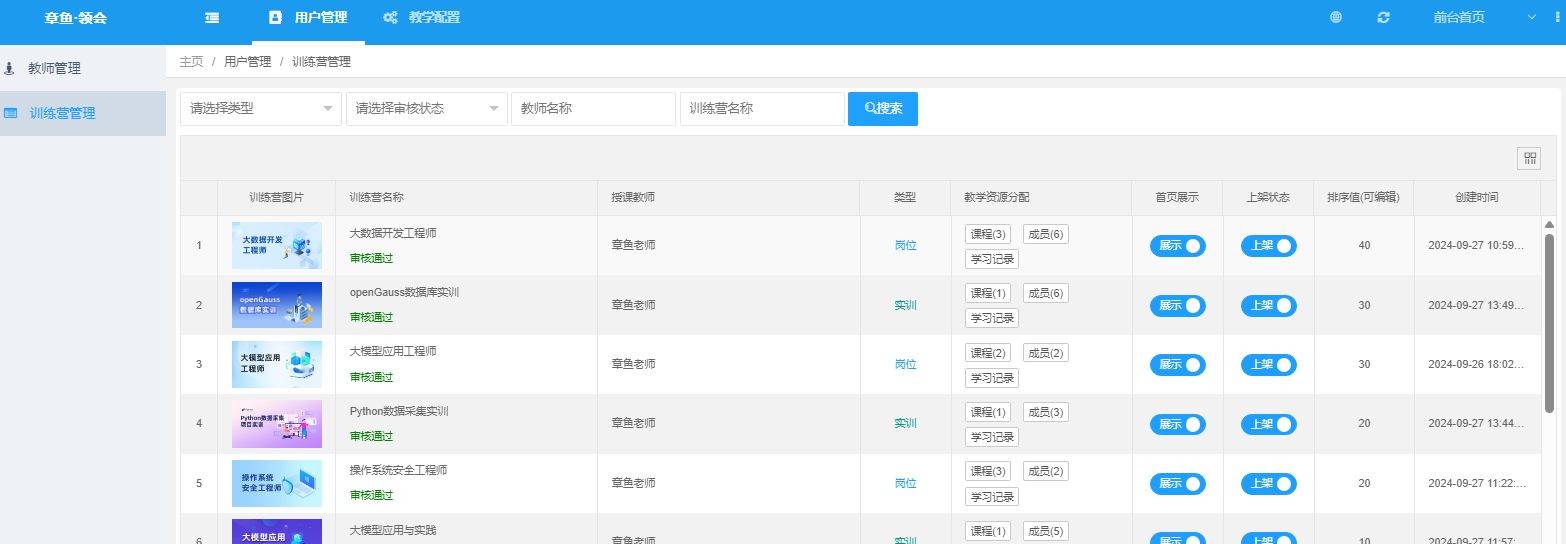Click 成员(3) for Python数据采集实训
The image size is (1566, 544).
[1046, 412]
